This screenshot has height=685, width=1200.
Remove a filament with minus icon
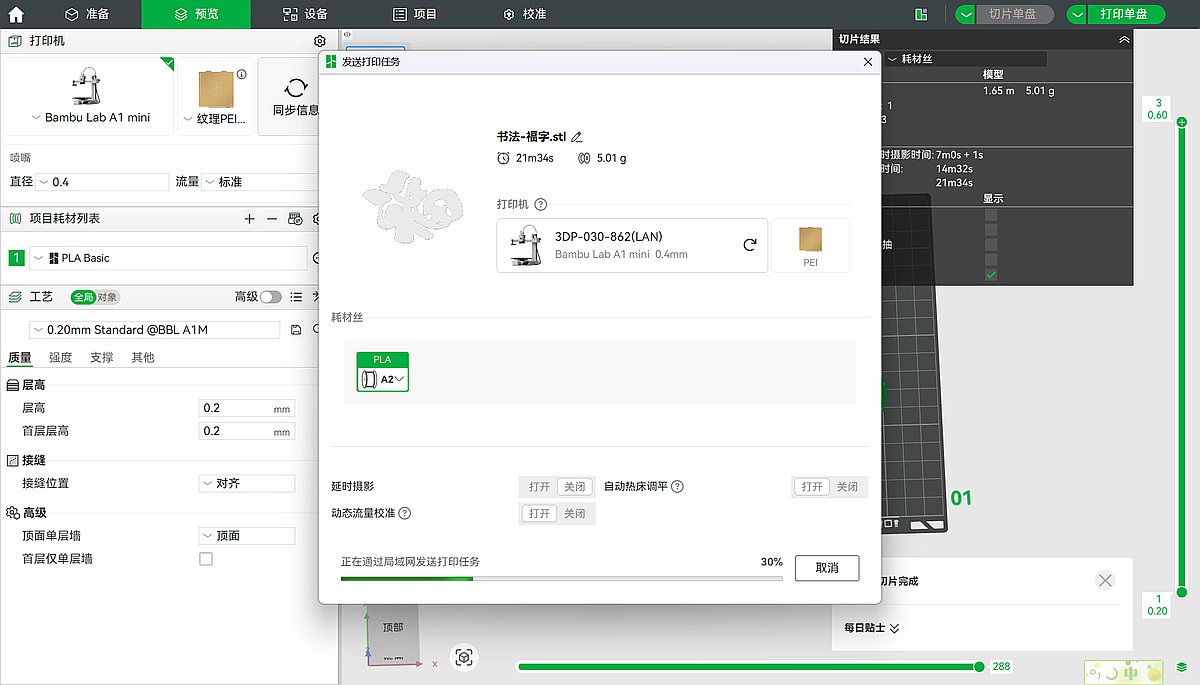click(271, 218)
